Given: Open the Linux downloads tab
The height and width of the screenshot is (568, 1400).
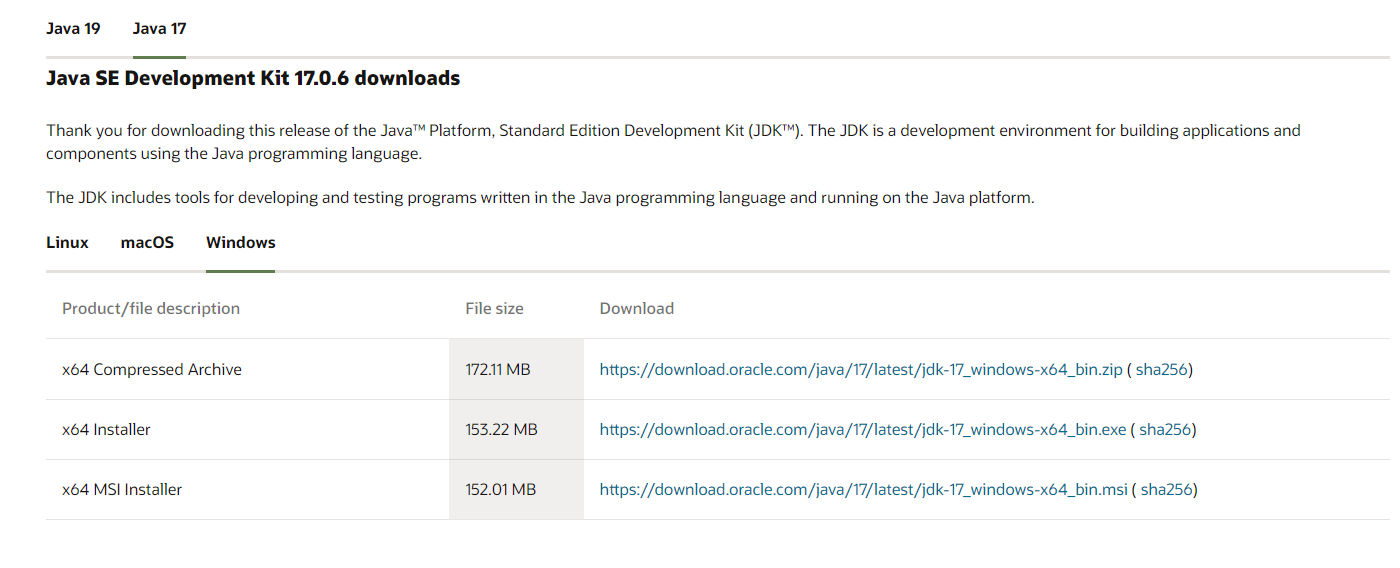Looking at the screenshot, I should pyautogui.click(x=67, y=242).
